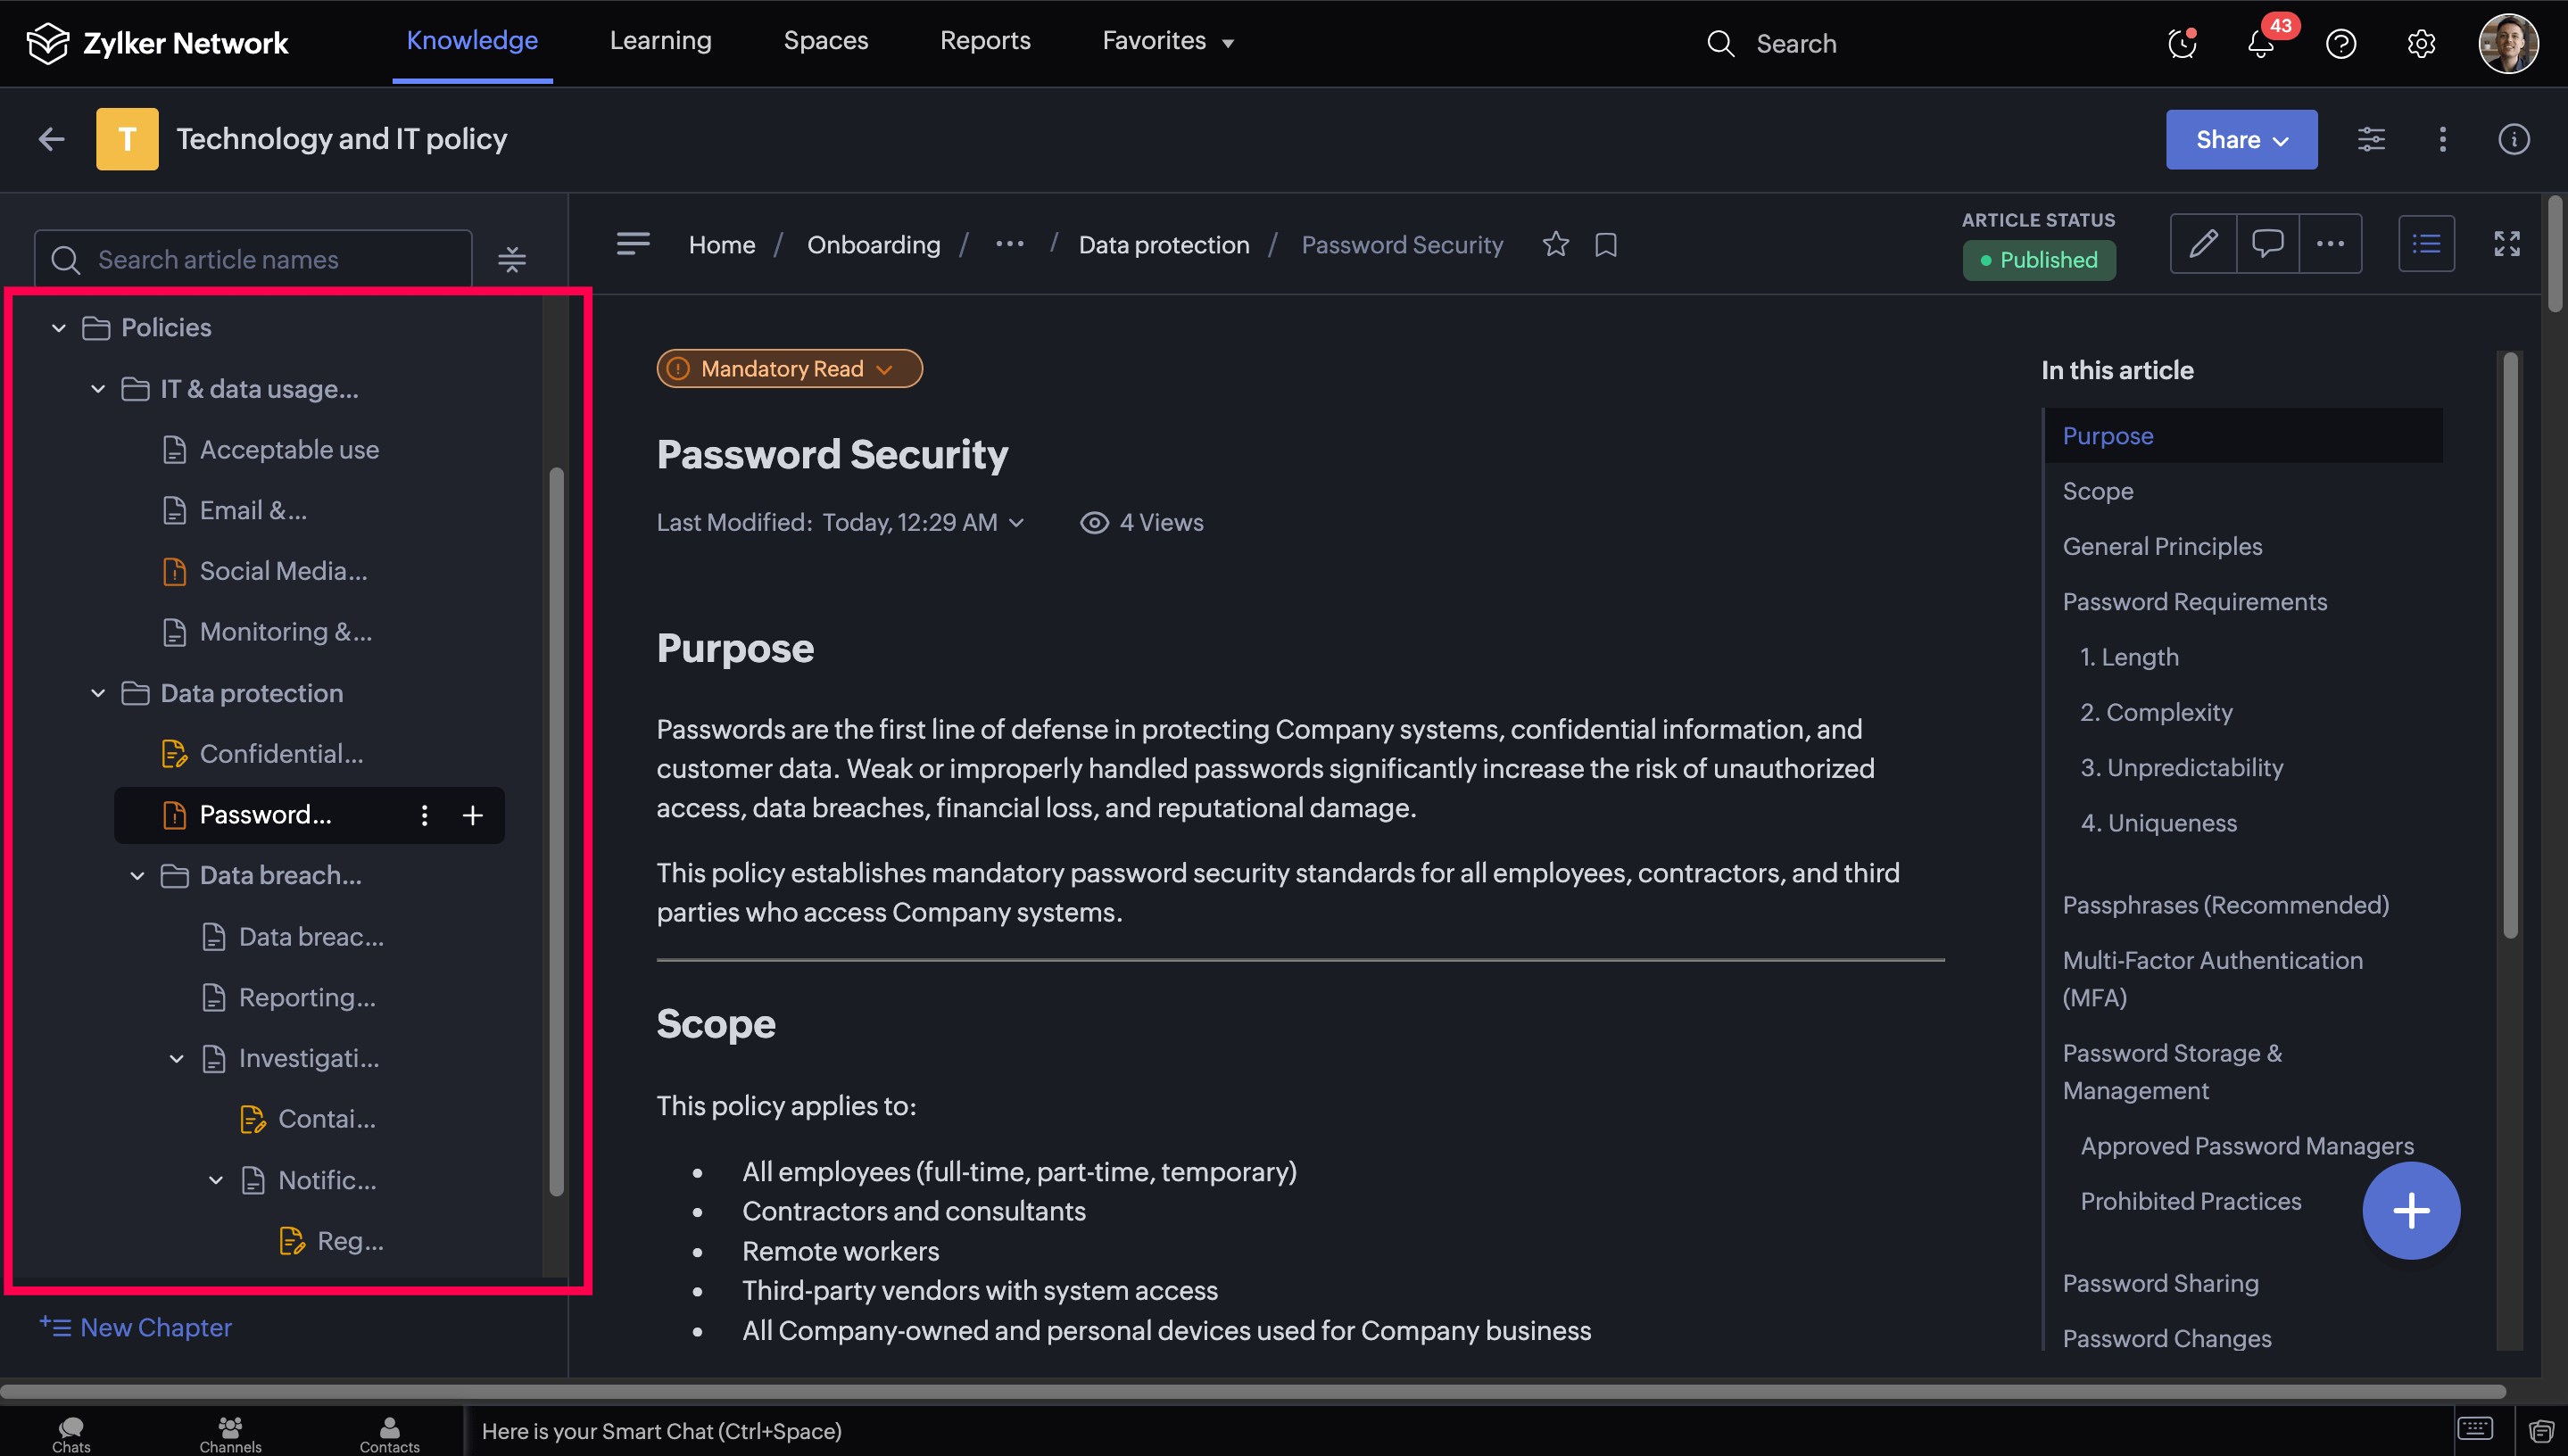Toggle the left sidebar hamburger icon

[633, 243]
